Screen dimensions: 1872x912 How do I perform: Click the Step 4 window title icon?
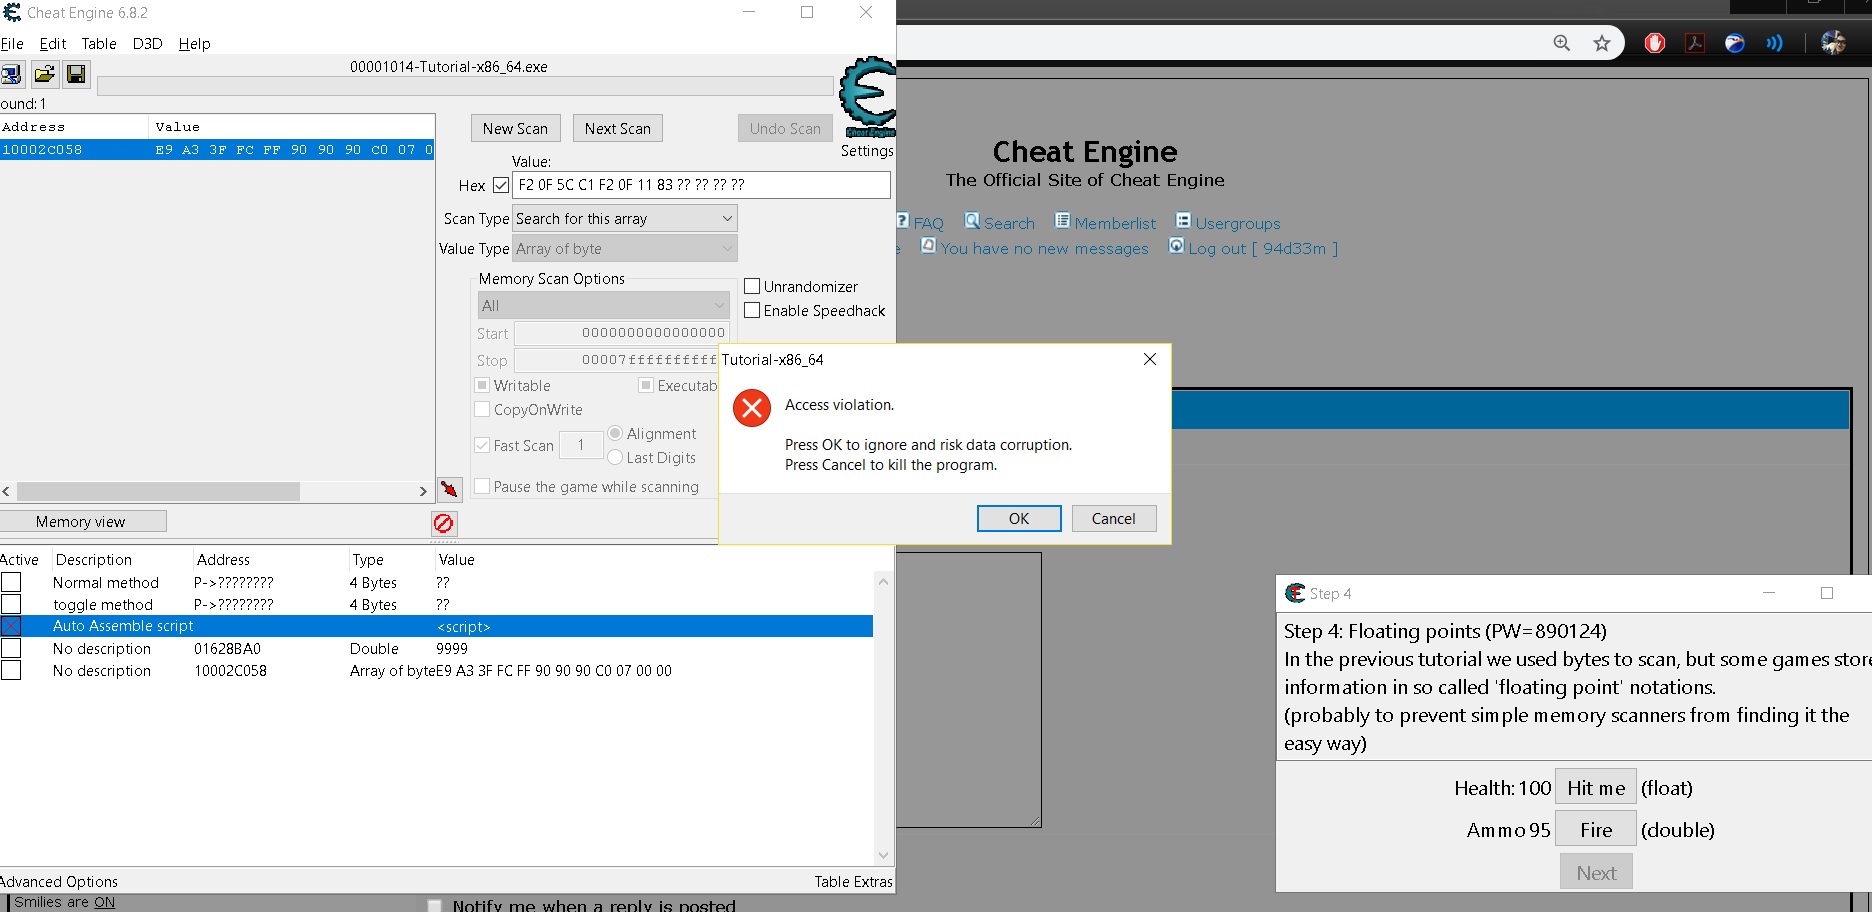[x=1295, y=593]
